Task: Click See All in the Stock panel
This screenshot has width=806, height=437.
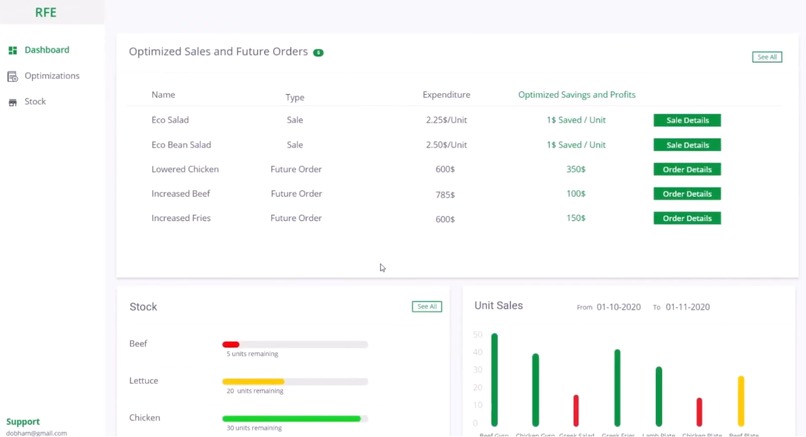Action: (427, 306)
